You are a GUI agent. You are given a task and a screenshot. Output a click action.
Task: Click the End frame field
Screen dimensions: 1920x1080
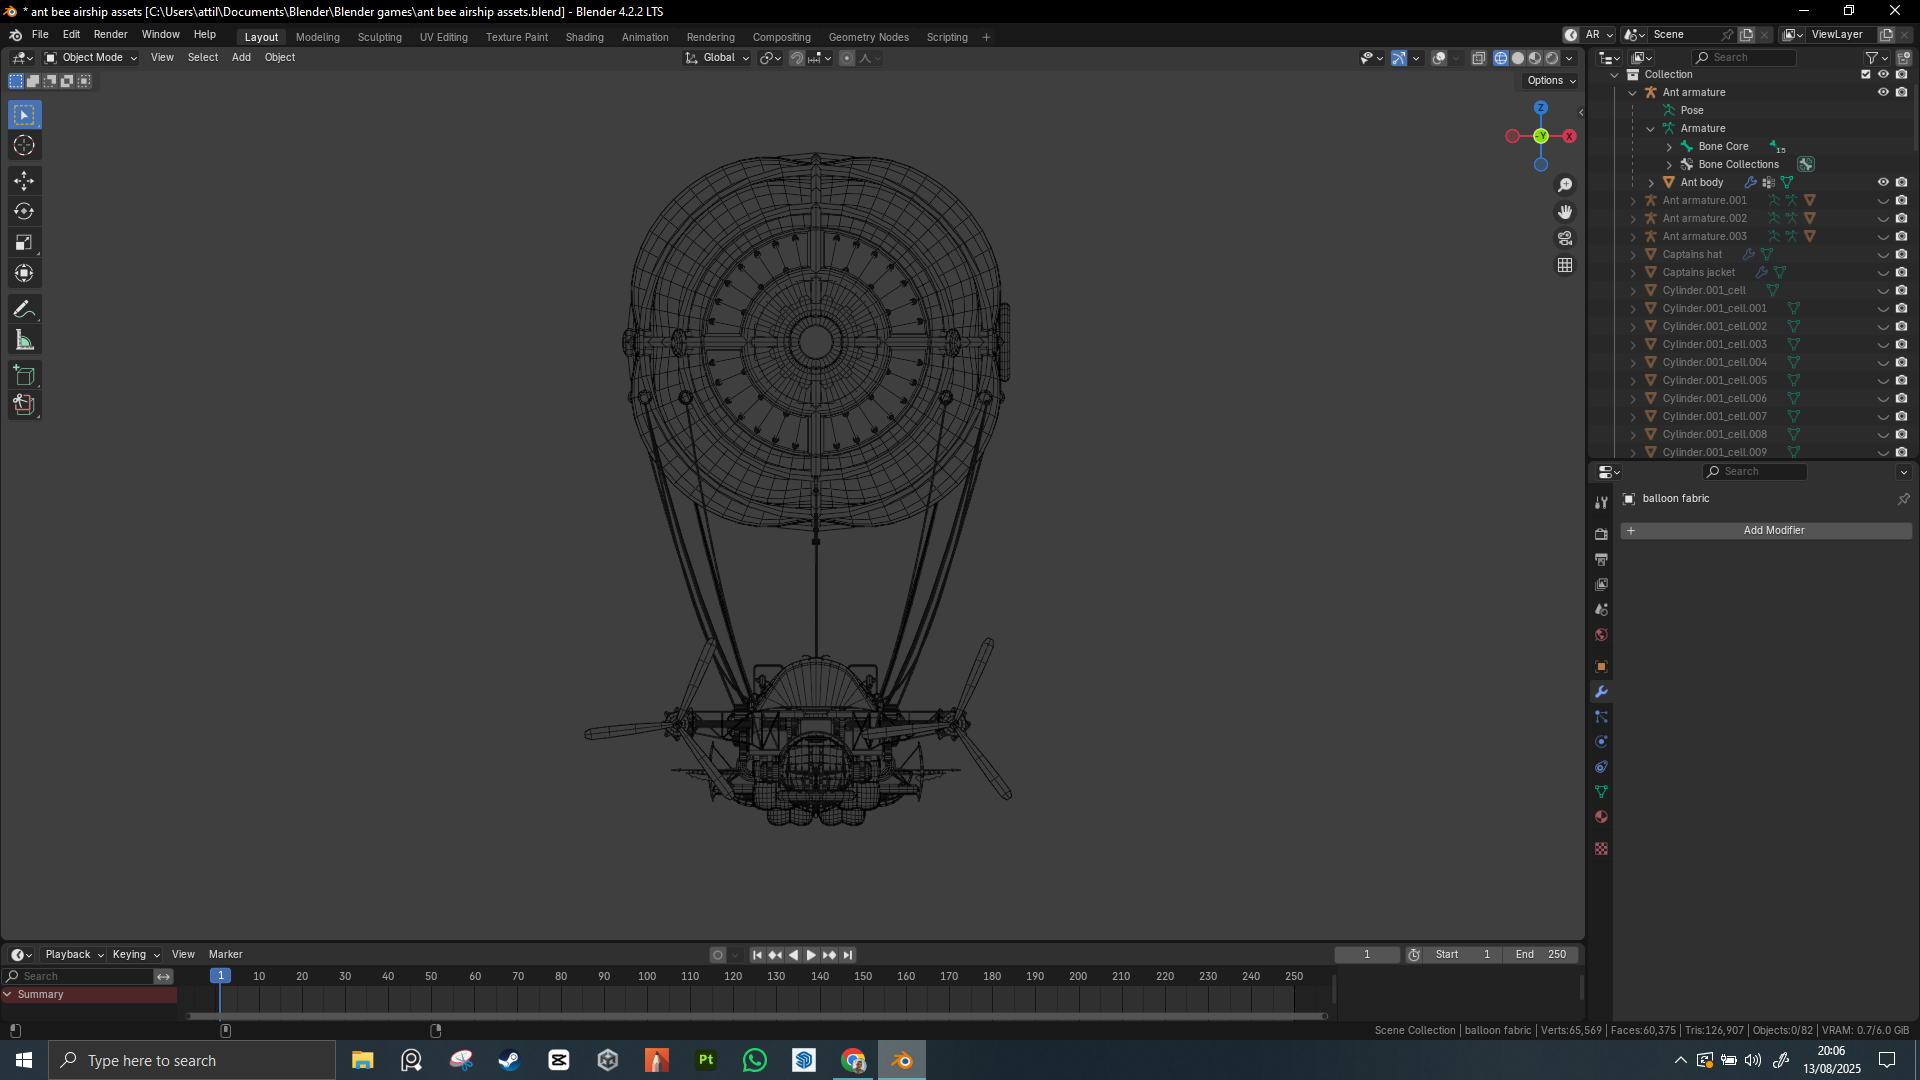click(1541, 955)
